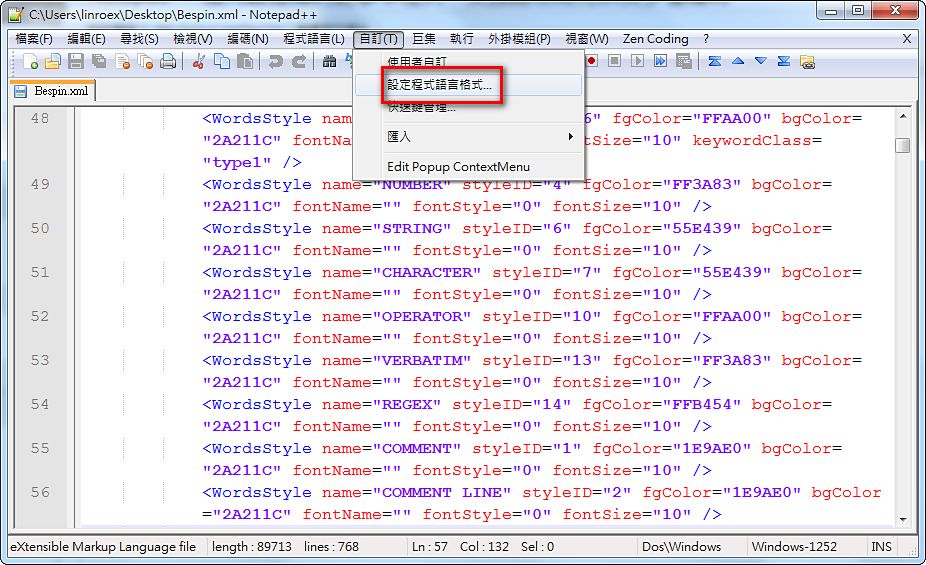926x565 pixels.
Task: Click the name="OPERATOR" attribute text
Action: [396, 316]
